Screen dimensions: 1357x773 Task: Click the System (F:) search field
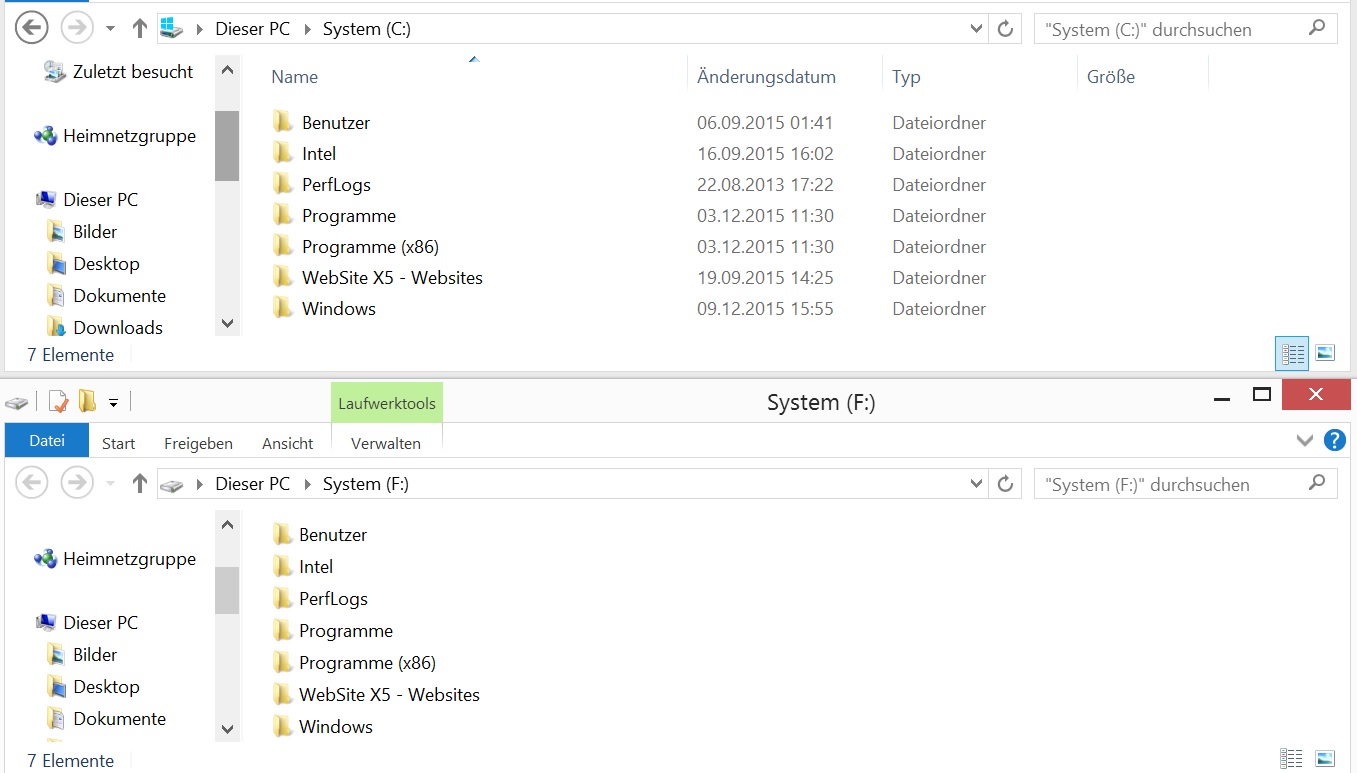click(1170, 484)
